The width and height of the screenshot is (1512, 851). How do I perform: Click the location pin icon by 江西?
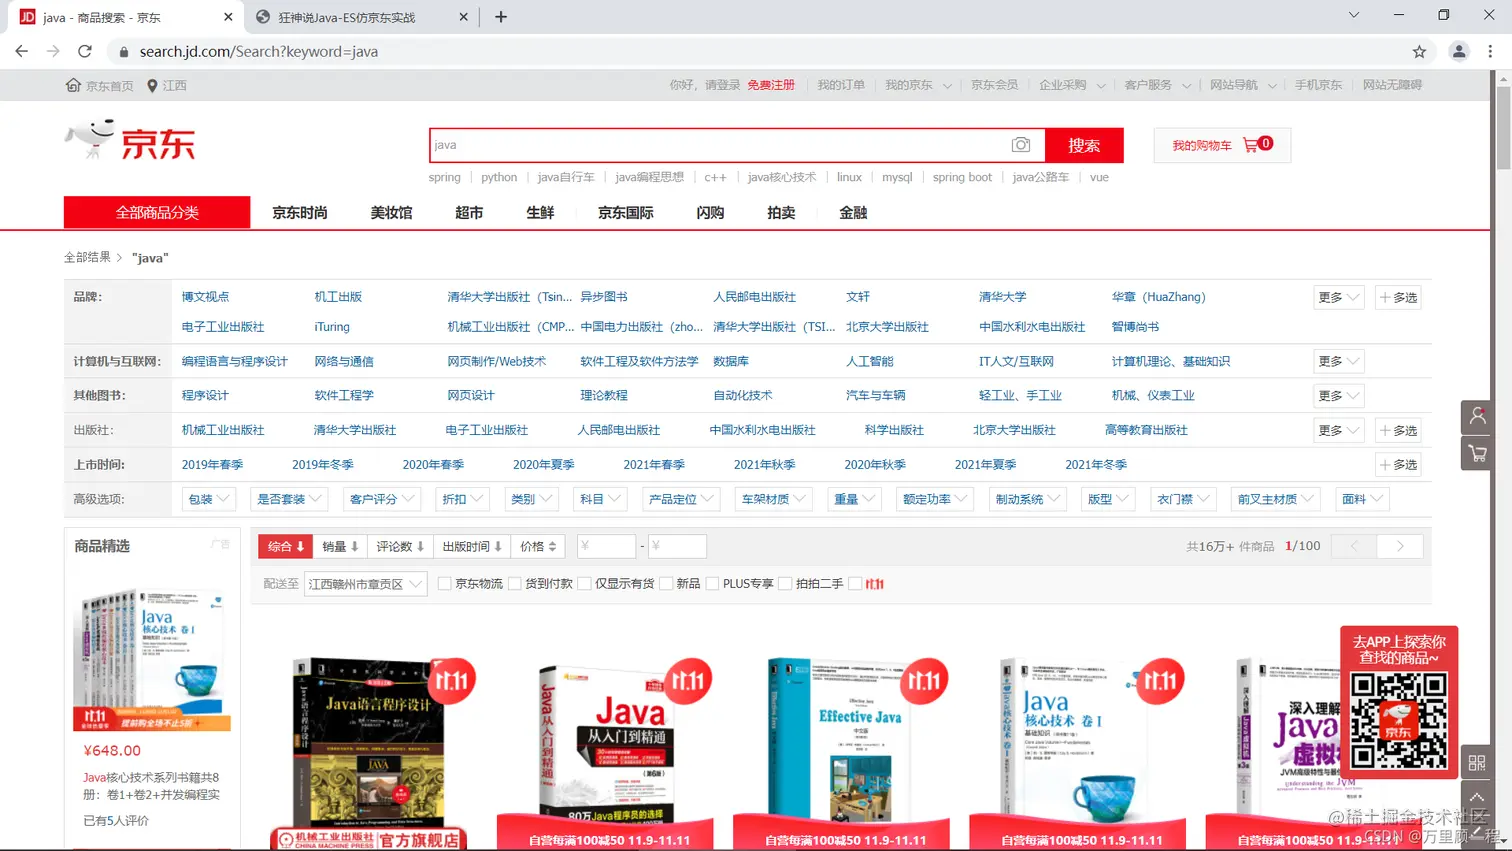coord(152,86)
